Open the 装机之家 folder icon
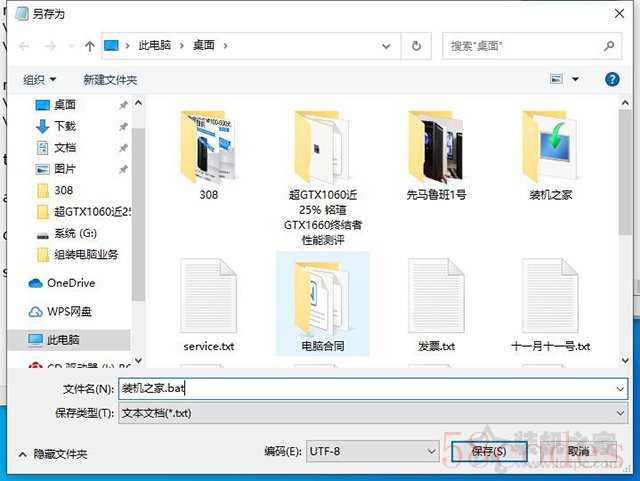Screen dimensions: 640x481 click(550, 147)
